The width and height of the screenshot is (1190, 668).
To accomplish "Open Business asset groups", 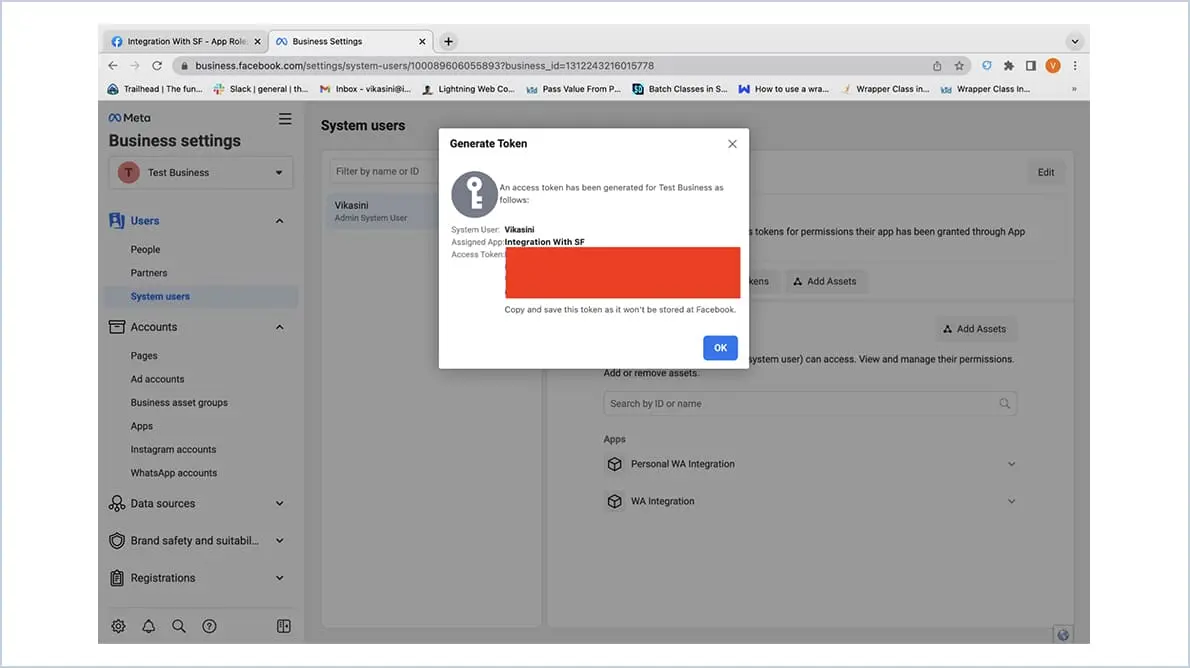I will [x=179, y=402].
